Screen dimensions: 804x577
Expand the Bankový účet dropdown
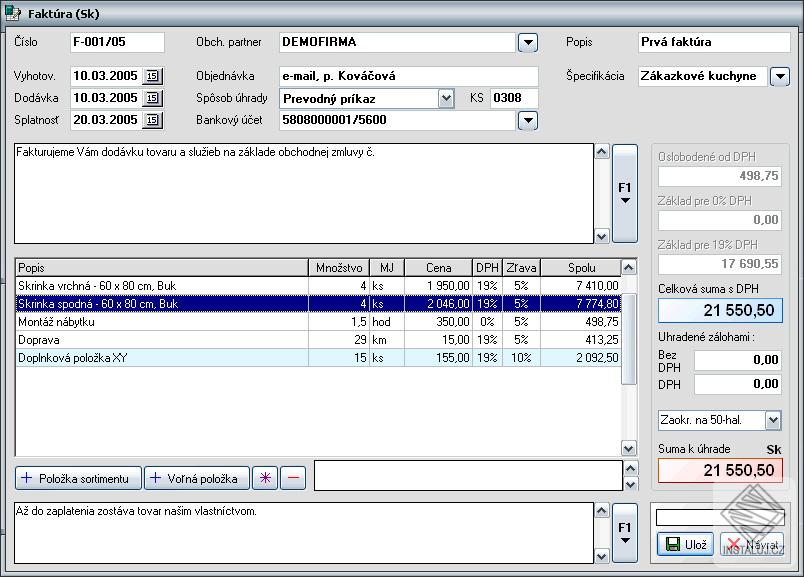(528, 120)
